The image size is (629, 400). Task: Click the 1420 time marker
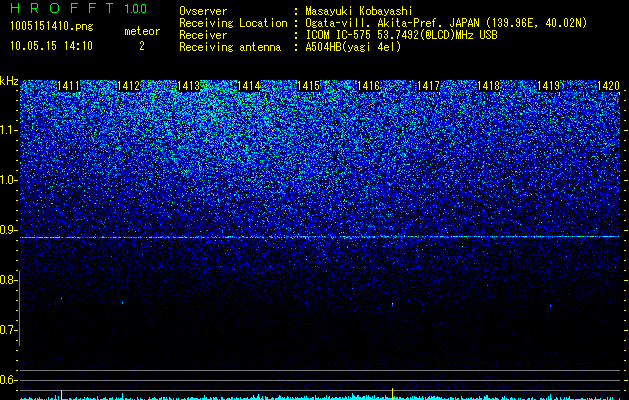[x=608, y=86]
